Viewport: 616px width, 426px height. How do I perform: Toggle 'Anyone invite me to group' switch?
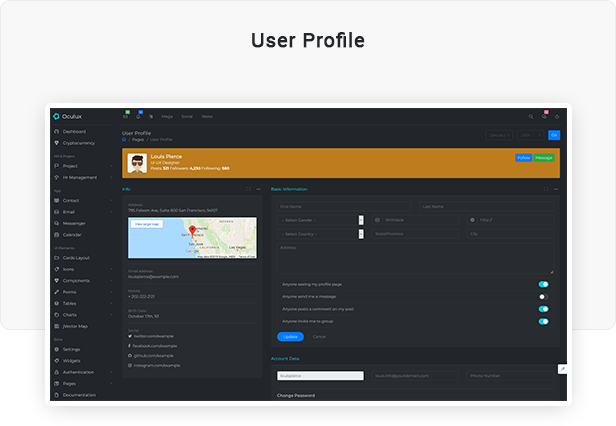click(543, 321)
